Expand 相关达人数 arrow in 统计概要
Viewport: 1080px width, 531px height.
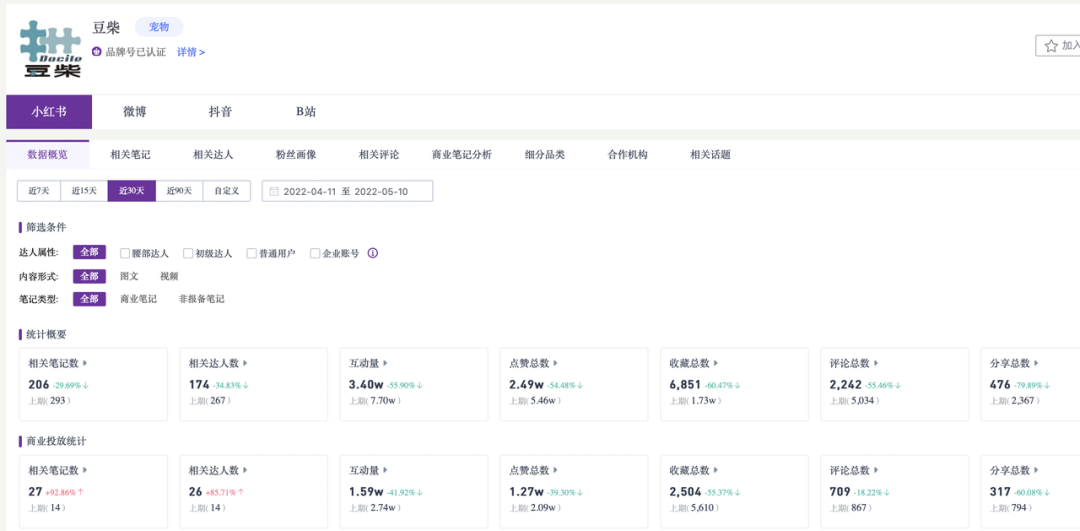(245, 363)
